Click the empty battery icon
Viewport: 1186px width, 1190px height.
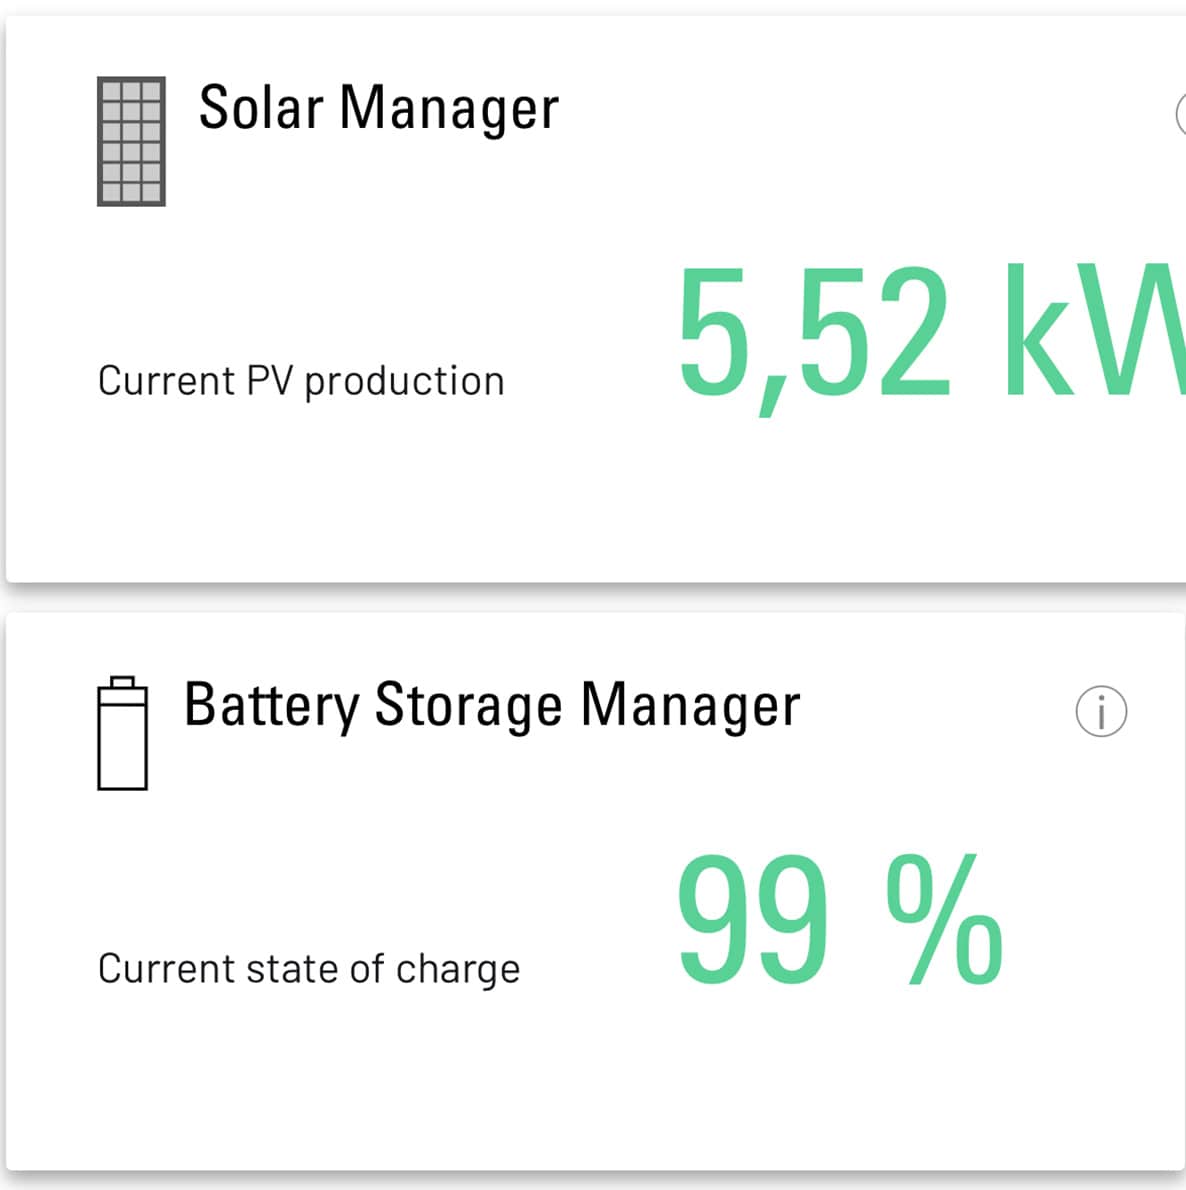(122, 733)
